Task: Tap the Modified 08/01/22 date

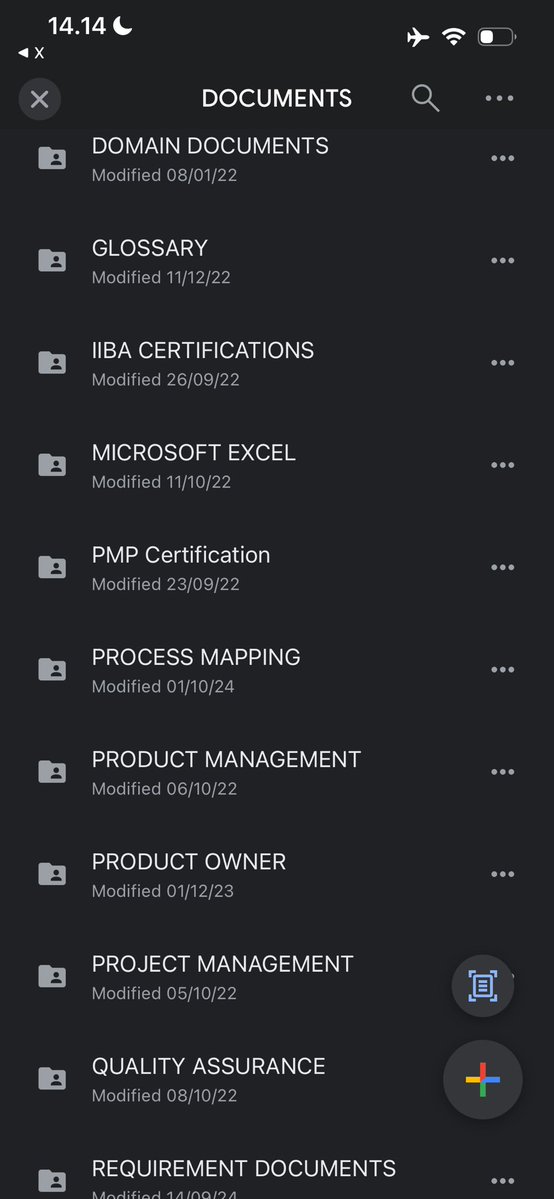Action: [165, 175]
